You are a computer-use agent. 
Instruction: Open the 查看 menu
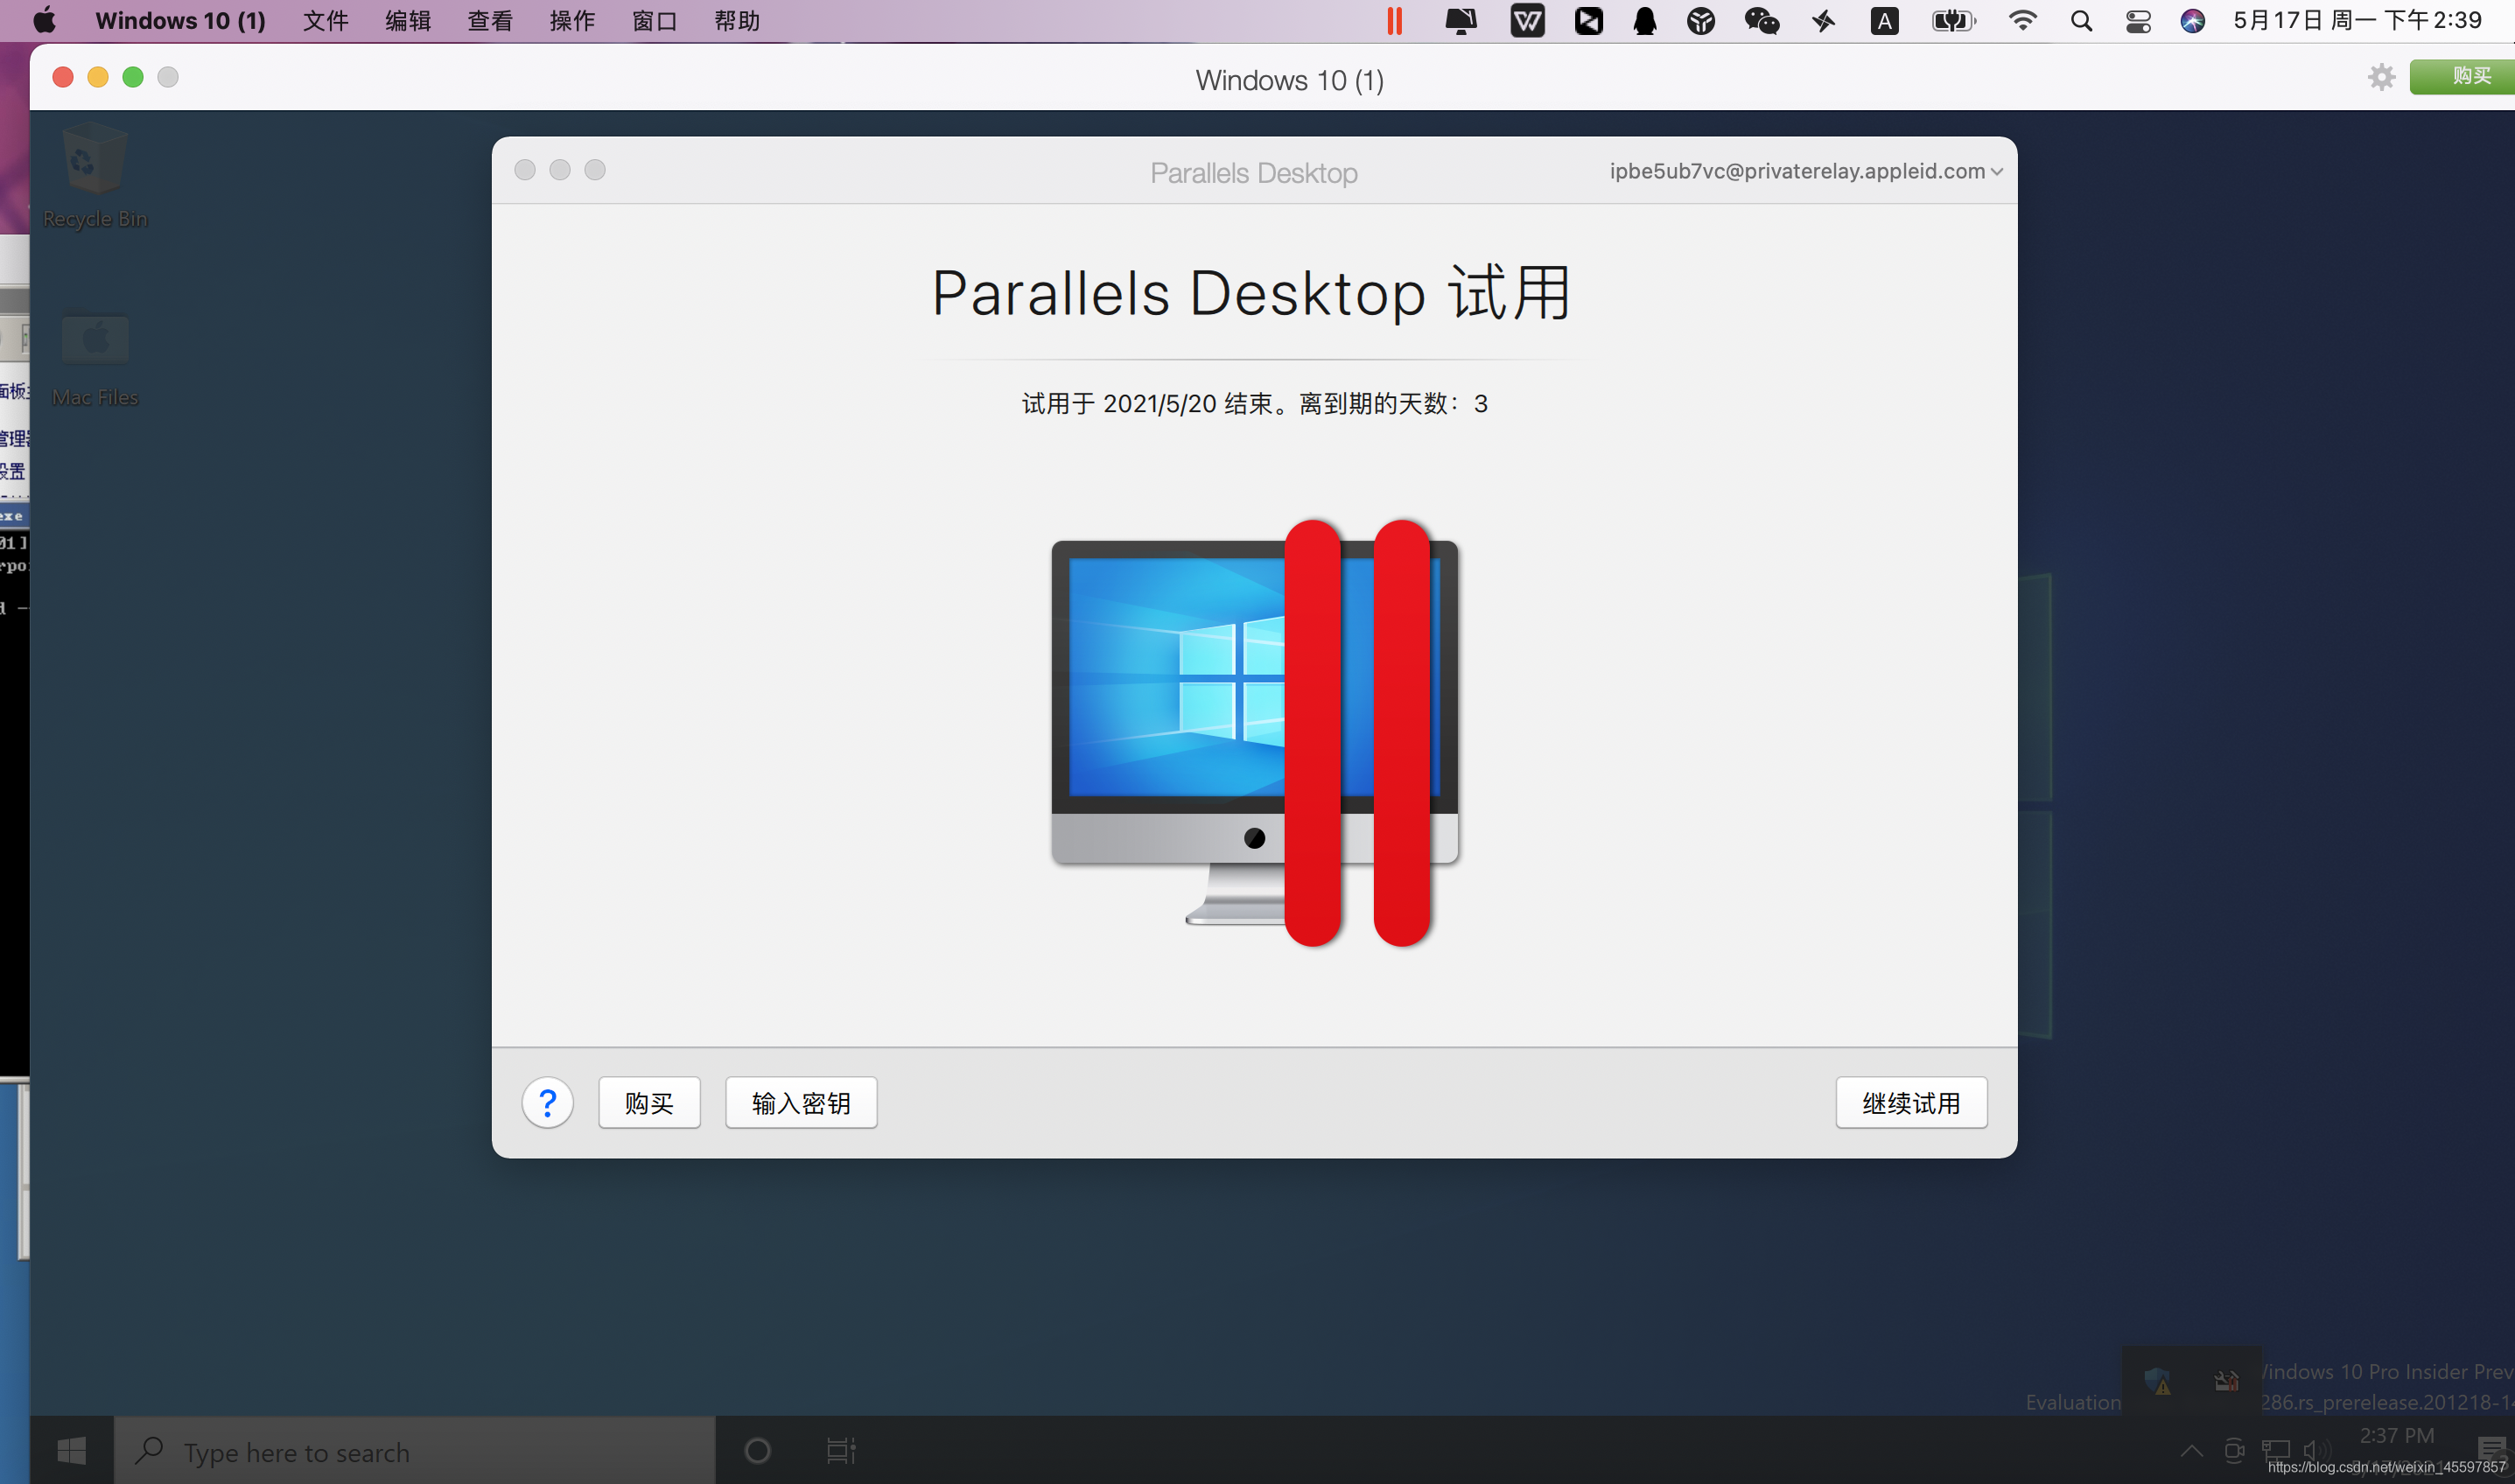[x=489, y=21]
